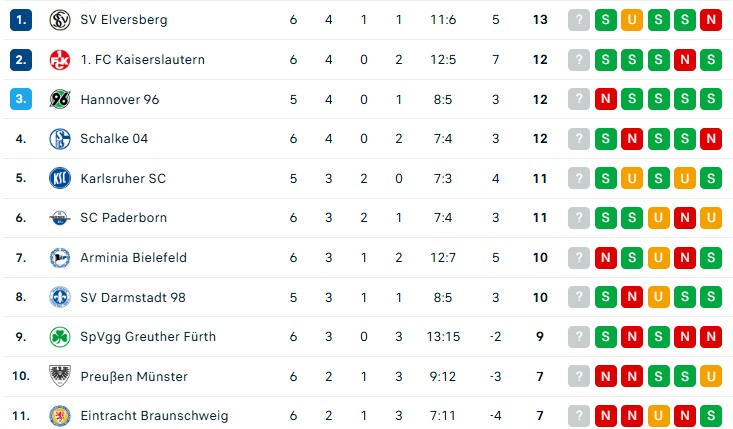Click Hannover 96's red N form badge
Screen dimensions: 733x429
coord(606,99)
